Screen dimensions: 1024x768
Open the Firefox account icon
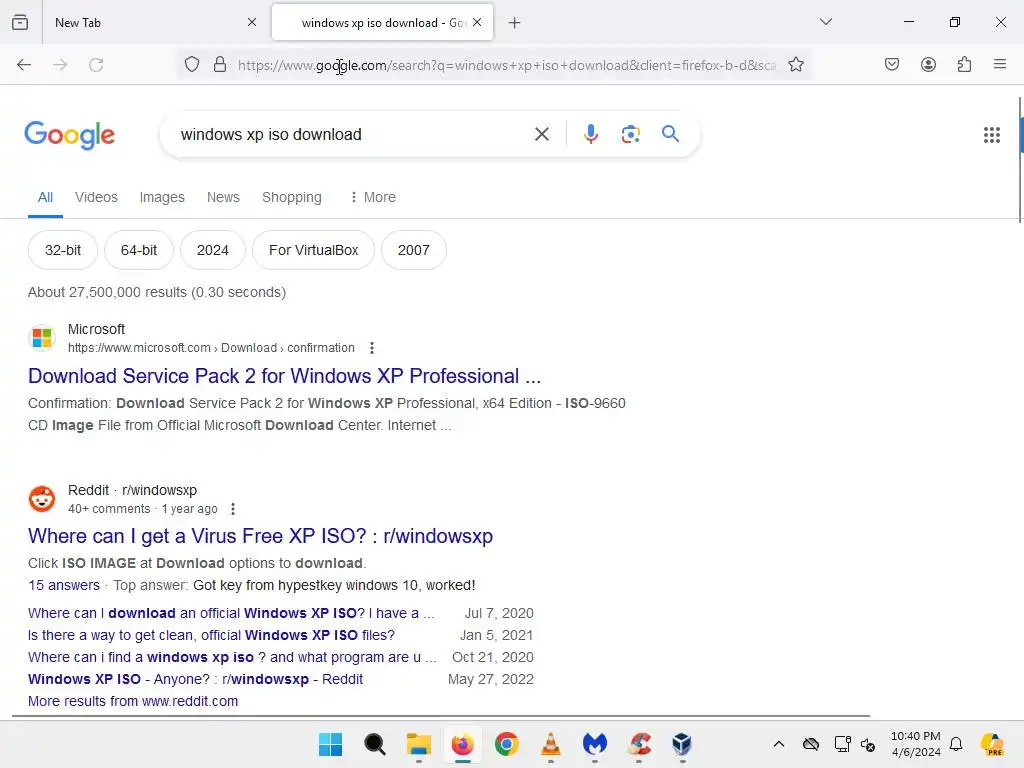pyautogui.click(x=928, y=64)
